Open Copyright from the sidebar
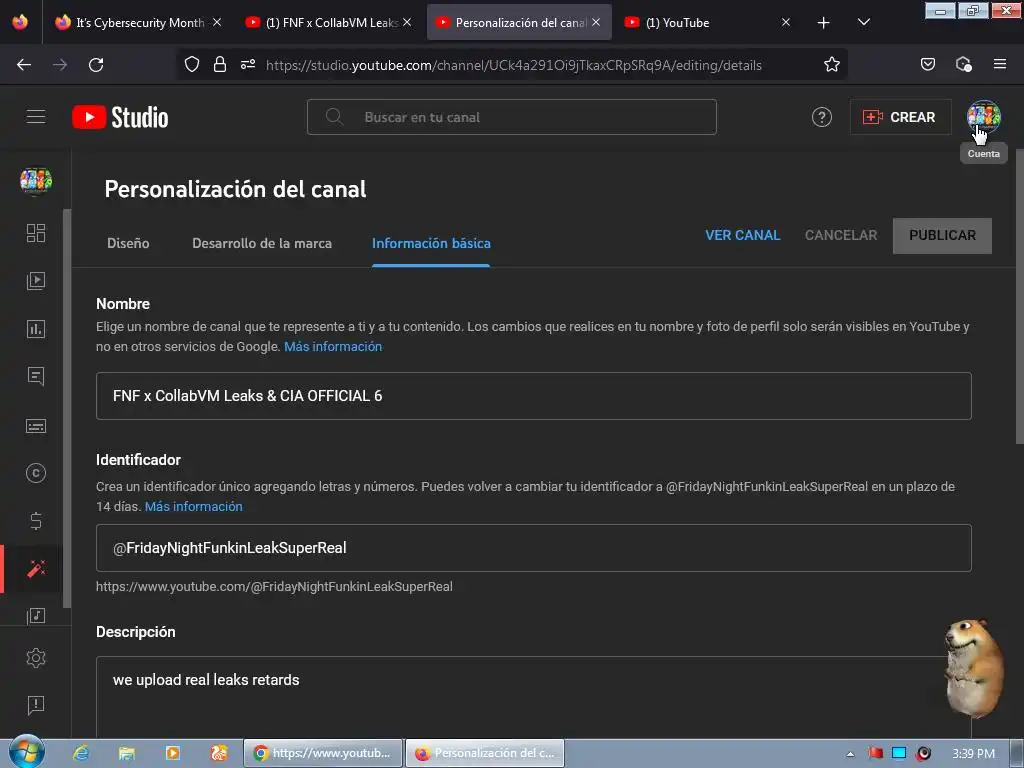The width and height of the screenshot is (1024, 768). click(36, 473)
